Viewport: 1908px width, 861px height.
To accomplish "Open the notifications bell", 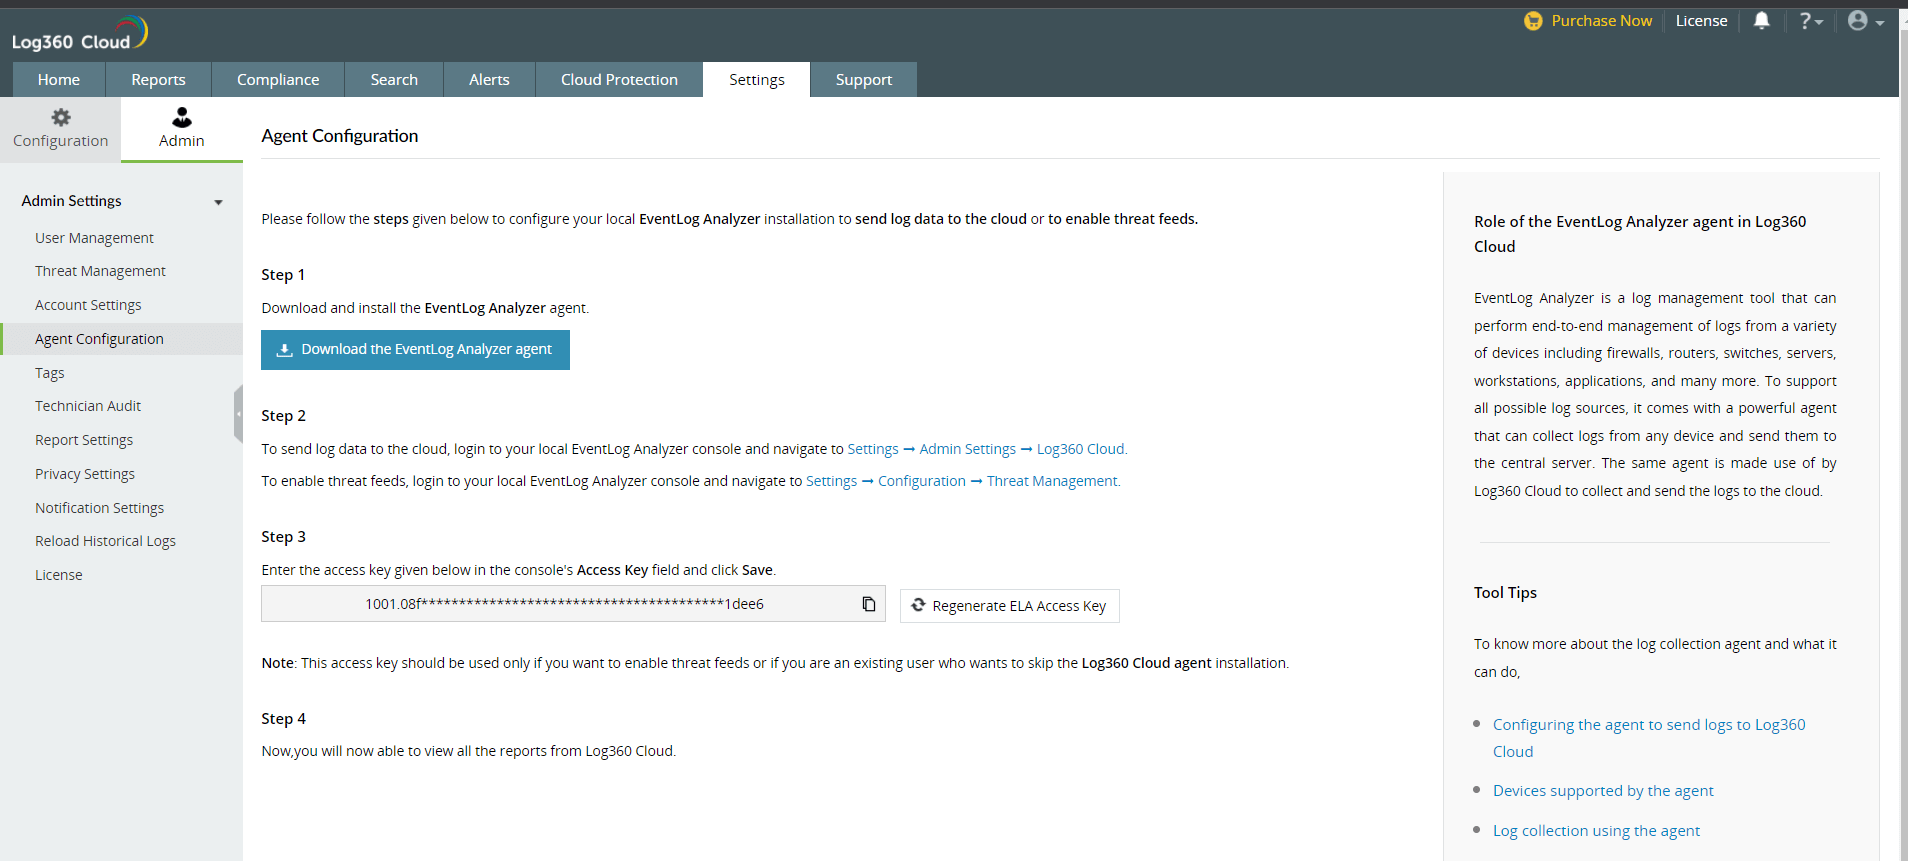I will pyautogui.click(x=1762, y=21).
